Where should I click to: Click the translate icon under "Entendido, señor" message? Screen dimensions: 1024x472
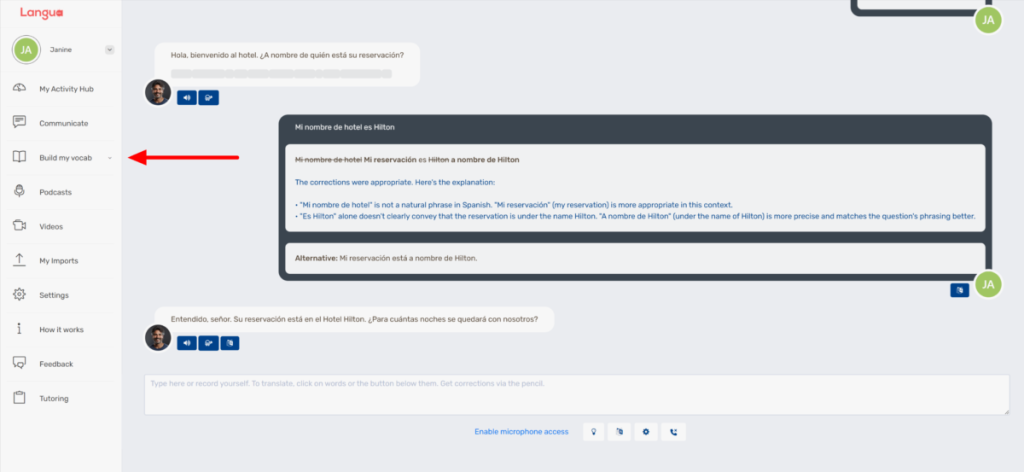[230, 343]
